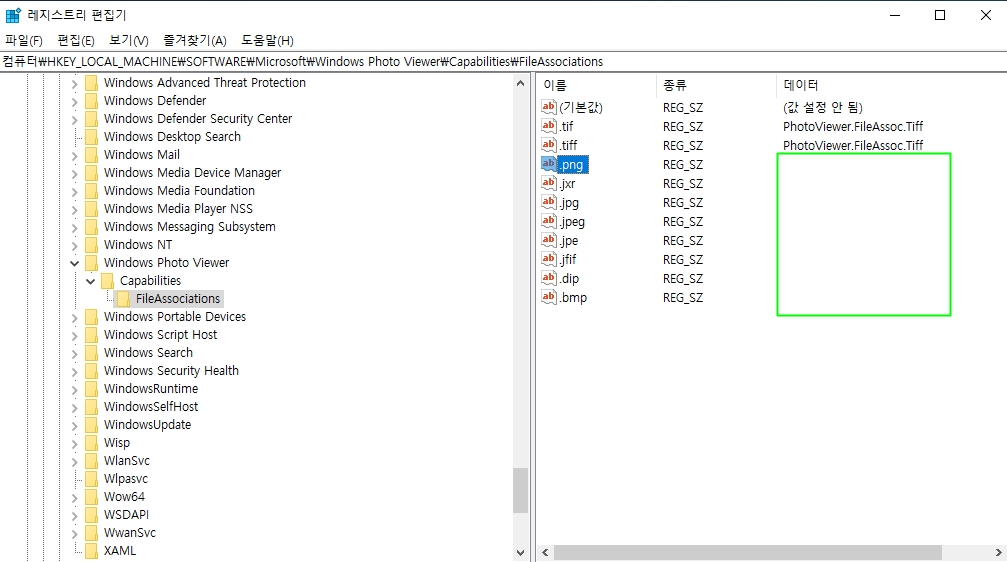The image size is (1007, 562).
Task: Select the string icon for .jxr value
Action: click(x=548, y=183)
